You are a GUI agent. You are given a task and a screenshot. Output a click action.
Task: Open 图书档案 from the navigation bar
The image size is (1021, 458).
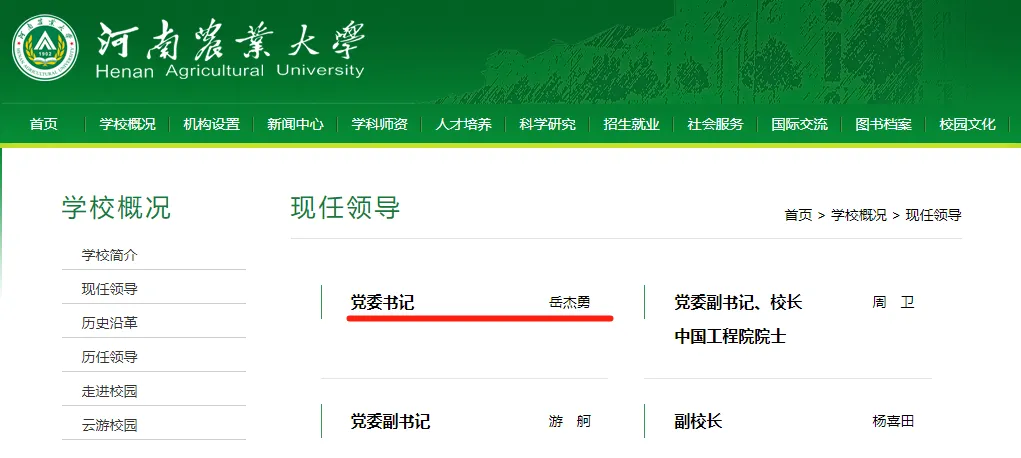pyautogui.click(x=883, y=125)
